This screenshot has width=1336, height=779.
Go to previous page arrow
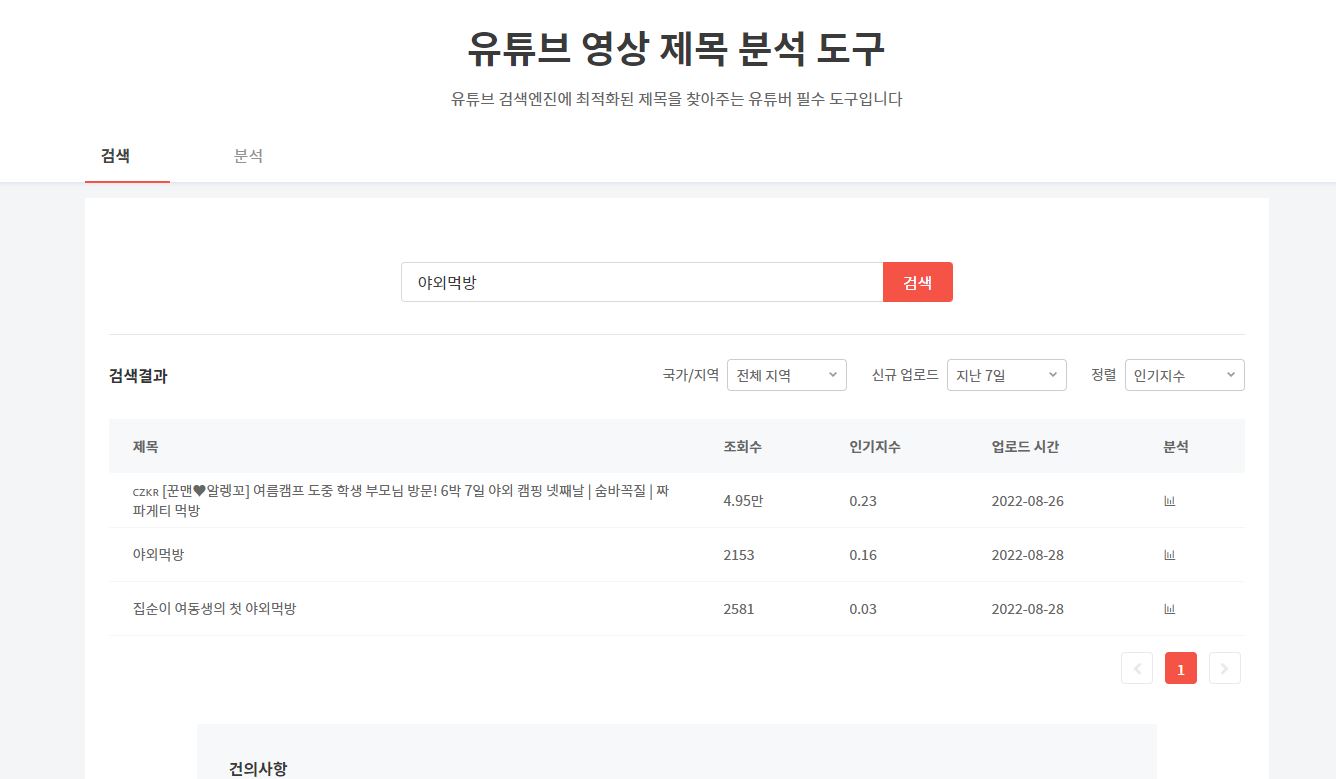(1137, 669)
